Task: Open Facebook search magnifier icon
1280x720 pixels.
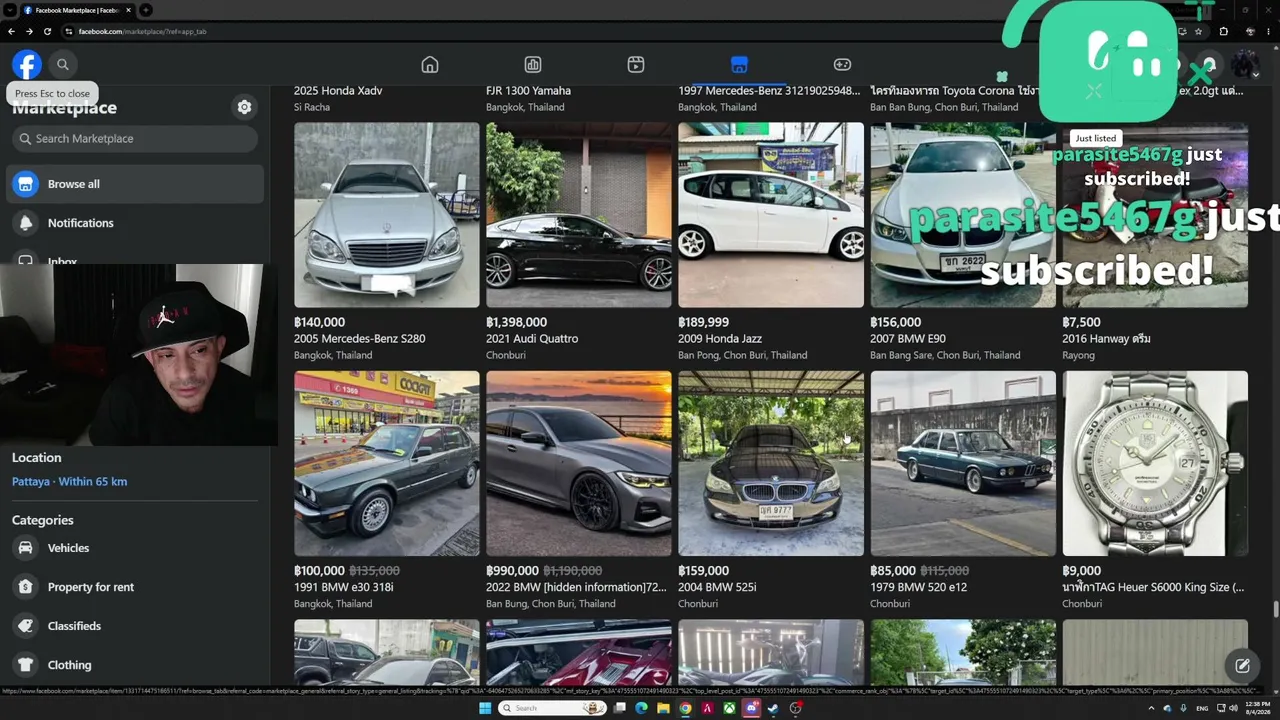Action: click(x=62, y=64)
